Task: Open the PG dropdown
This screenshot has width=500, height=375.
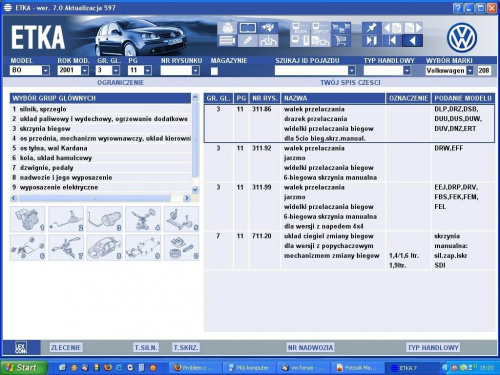Action: 147,70
